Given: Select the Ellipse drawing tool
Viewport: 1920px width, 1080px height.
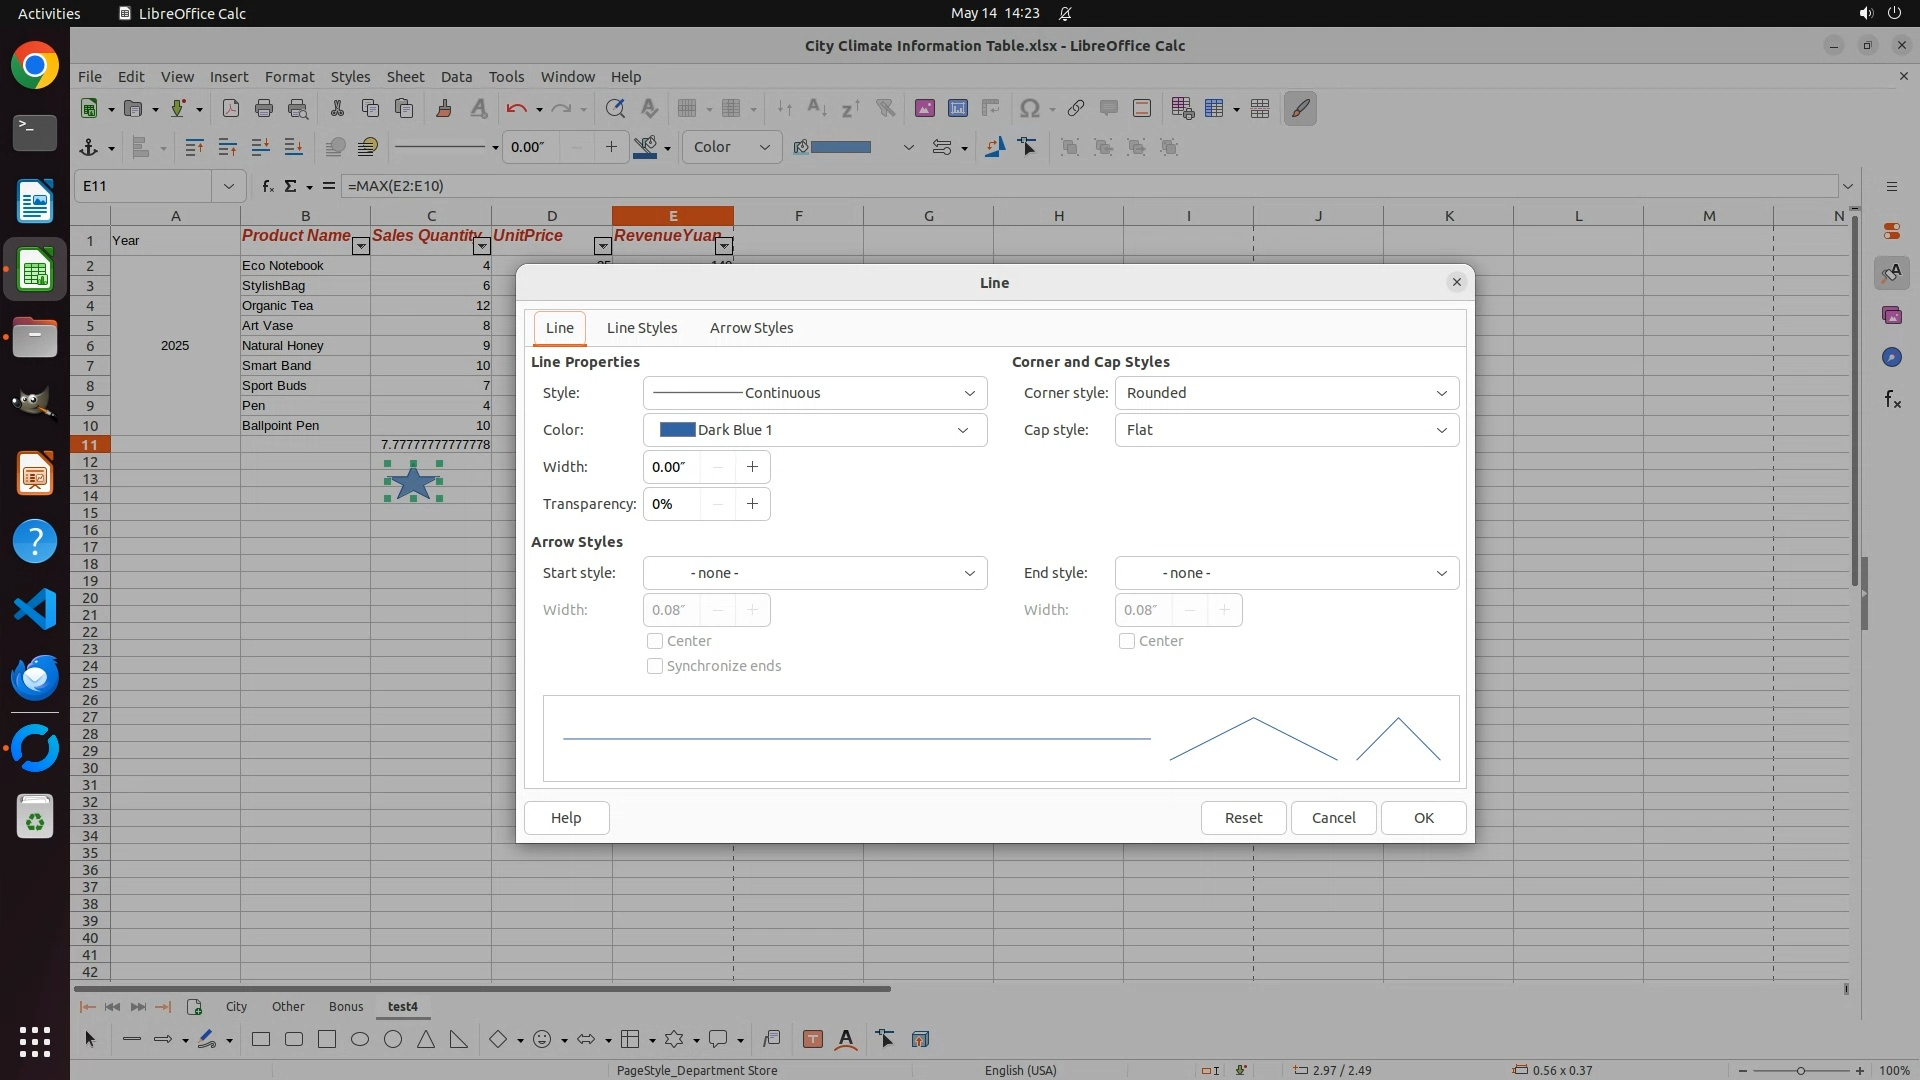Looking at the screenshot, I should pos(360,1040).
